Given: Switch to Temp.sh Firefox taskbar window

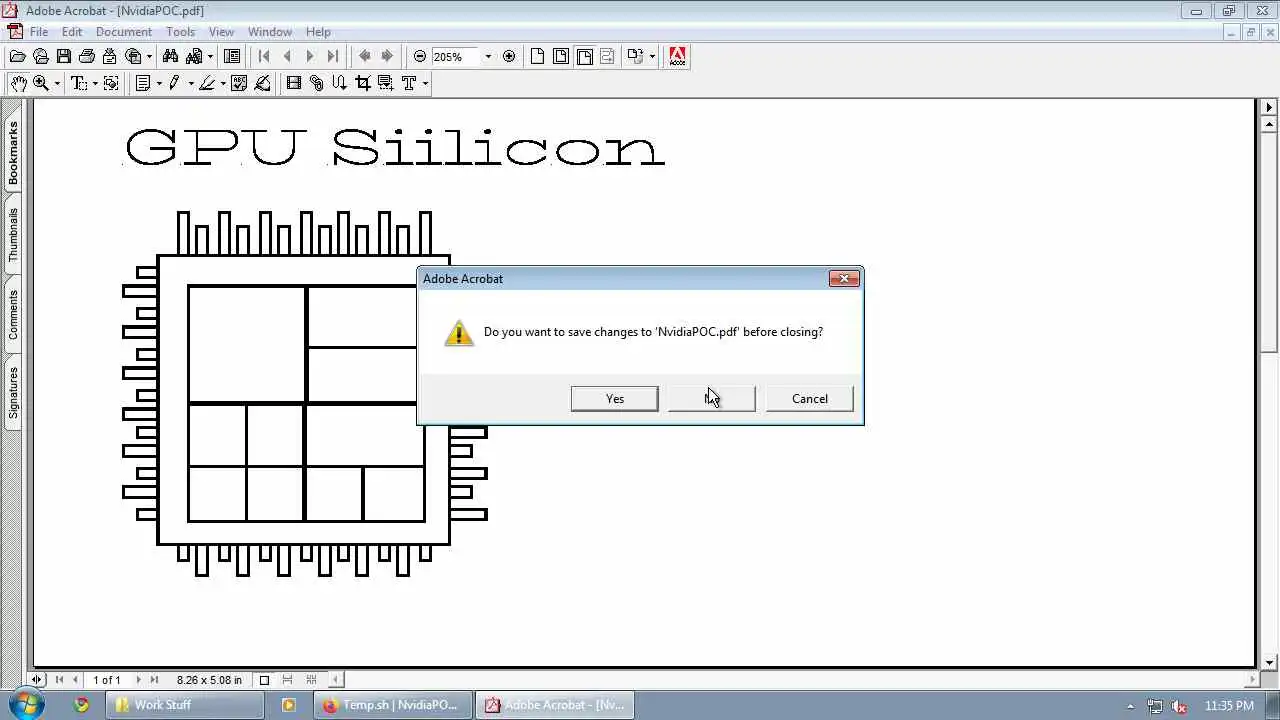Looking at the screenshot, I should coord(392,705).
